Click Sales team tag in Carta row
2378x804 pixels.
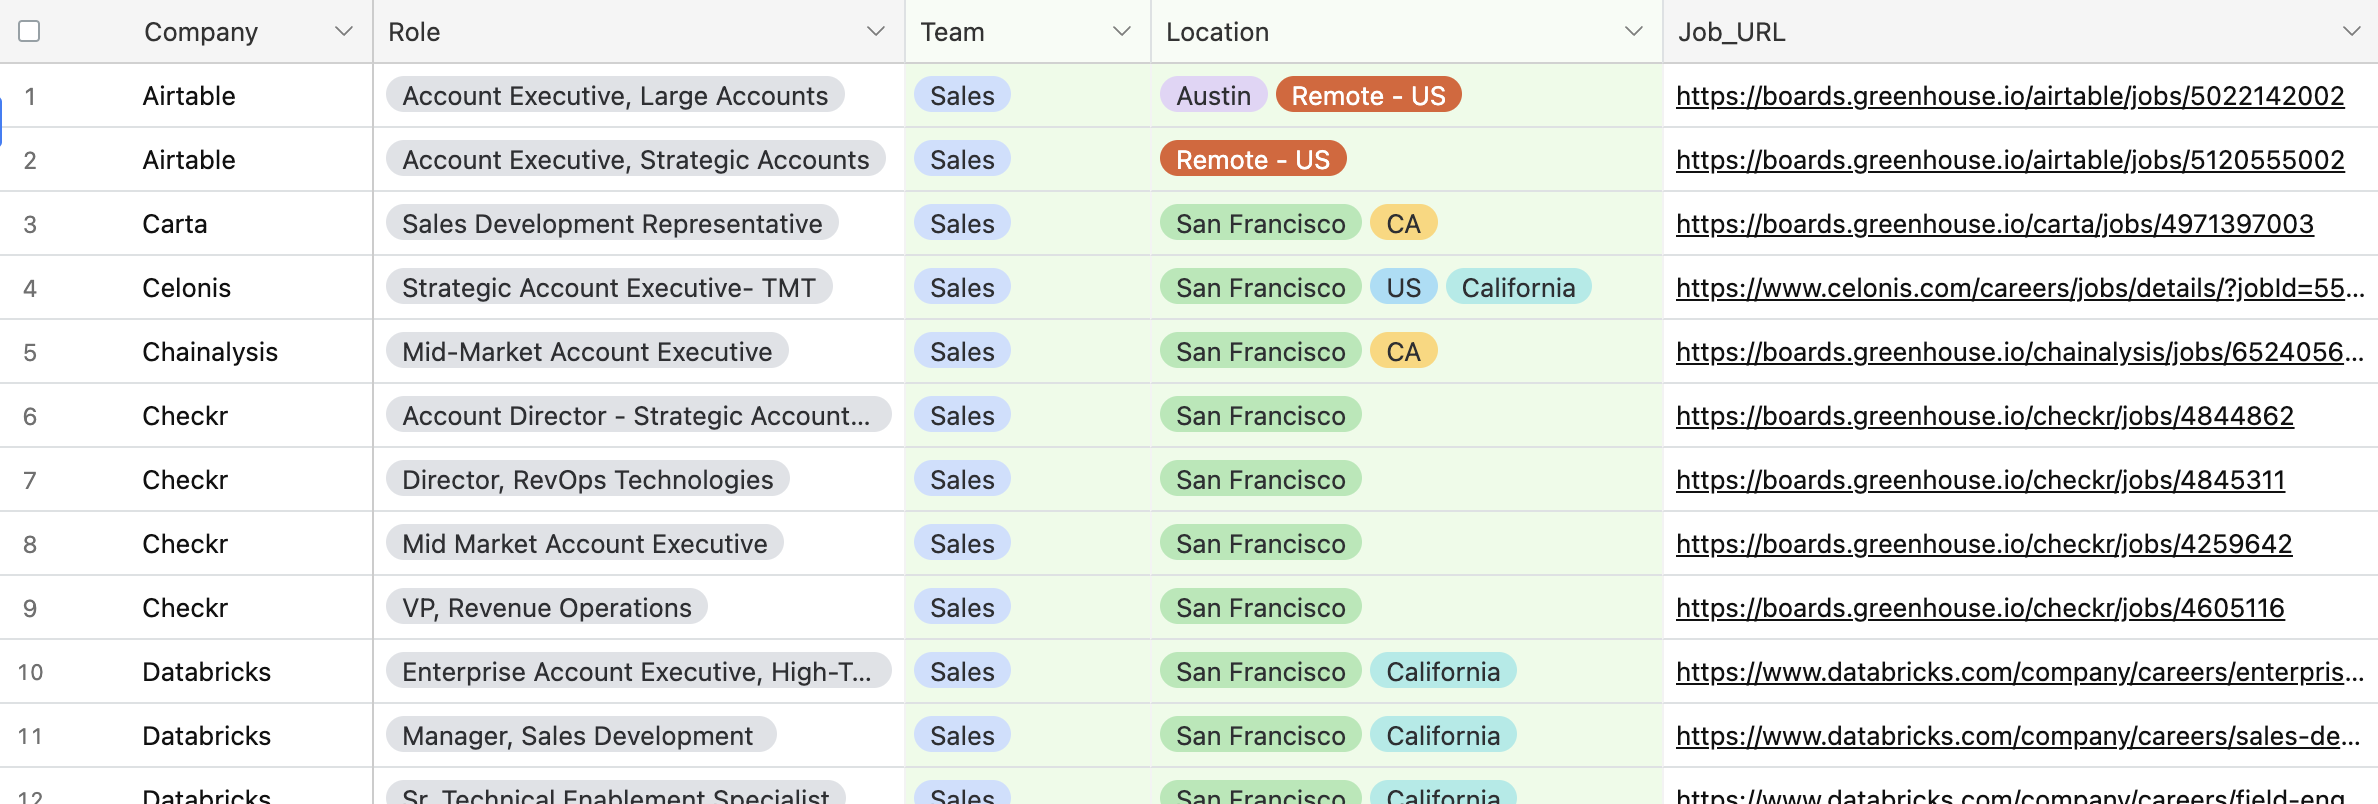click(x=962, y=223)
